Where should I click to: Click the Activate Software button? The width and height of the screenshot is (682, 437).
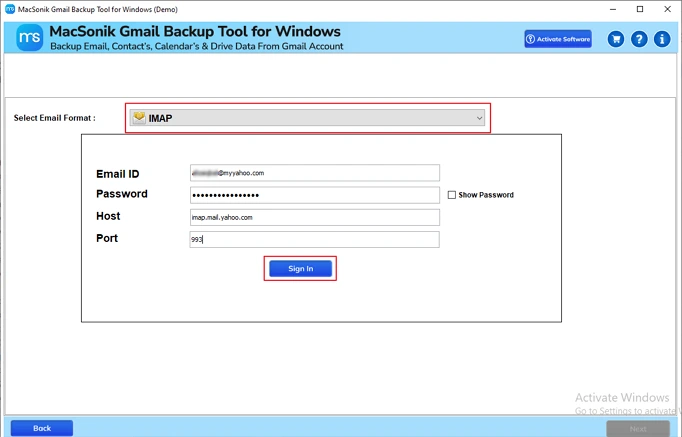pos(558,39)
